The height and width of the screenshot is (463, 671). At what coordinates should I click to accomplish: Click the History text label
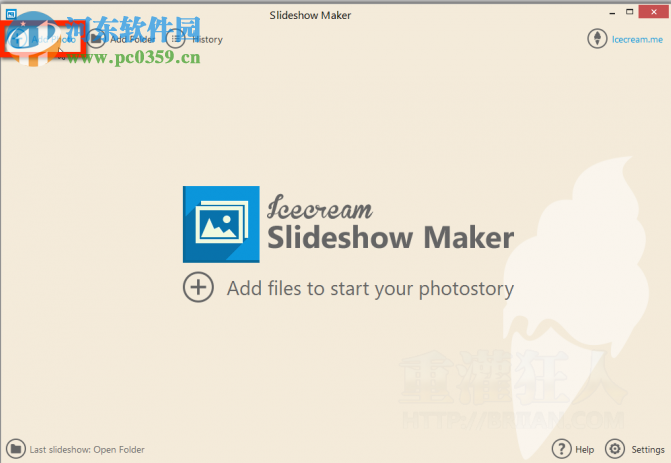point(208,39)
